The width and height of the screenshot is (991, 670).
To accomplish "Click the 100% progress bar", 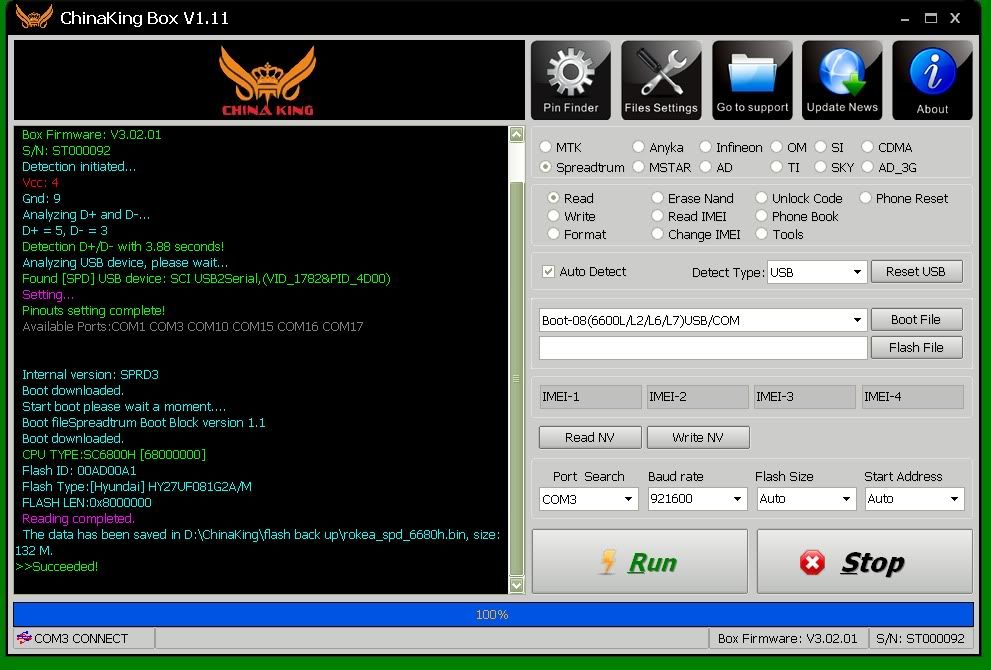I will [x=493, y=614].
